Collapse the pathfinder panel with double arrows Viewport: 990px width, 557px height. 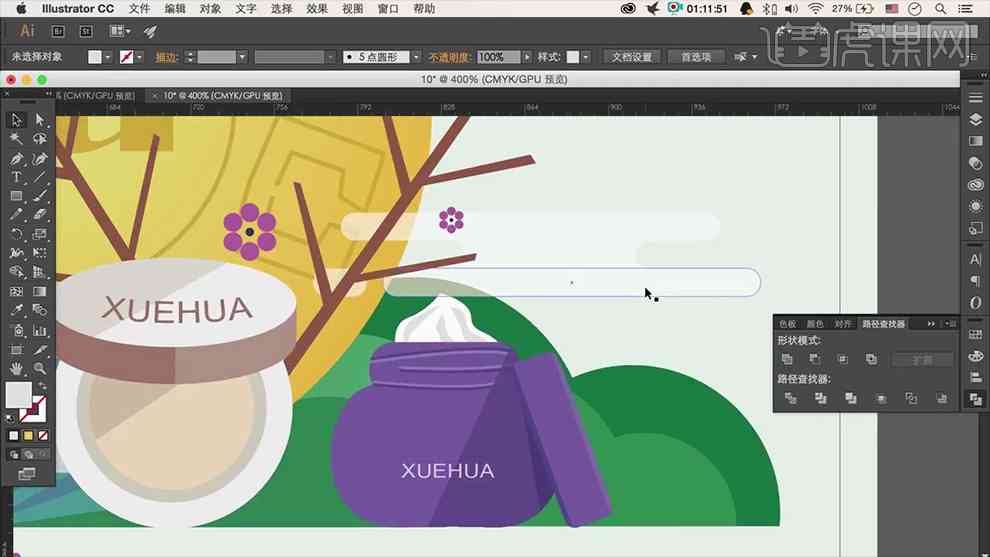click(x=931, y=324)
